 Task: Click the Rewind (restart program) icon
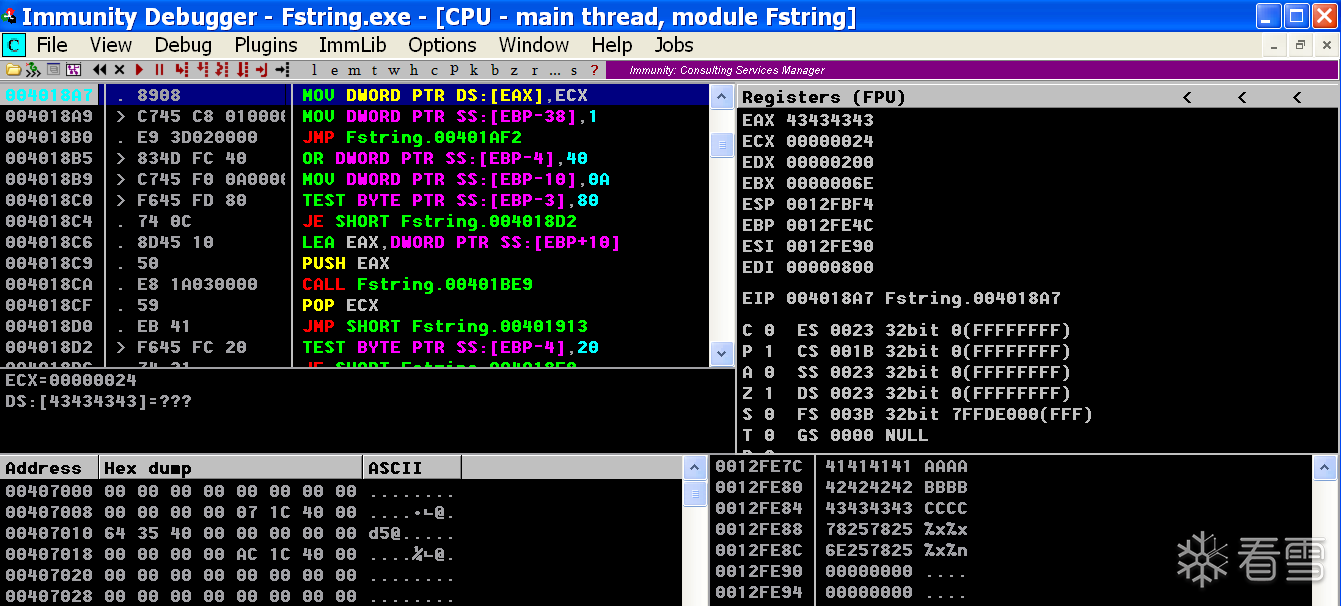tap(99, 70)
